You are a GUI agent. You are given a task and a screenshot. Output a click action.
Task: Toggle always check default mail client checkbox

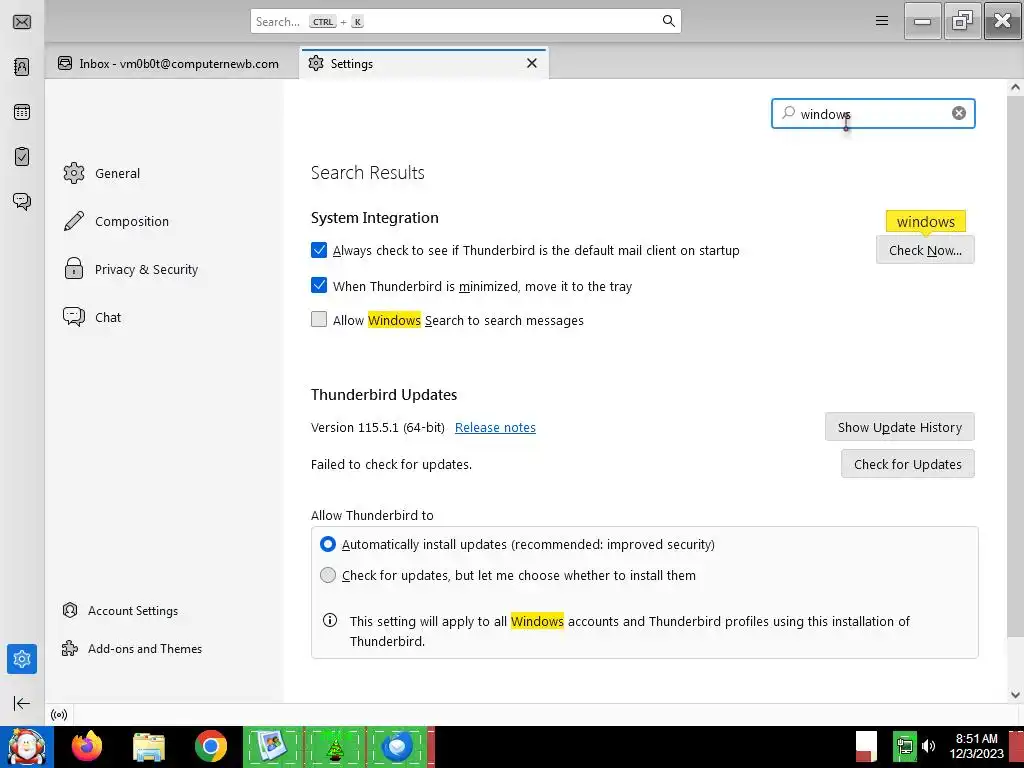pos(319,250)
